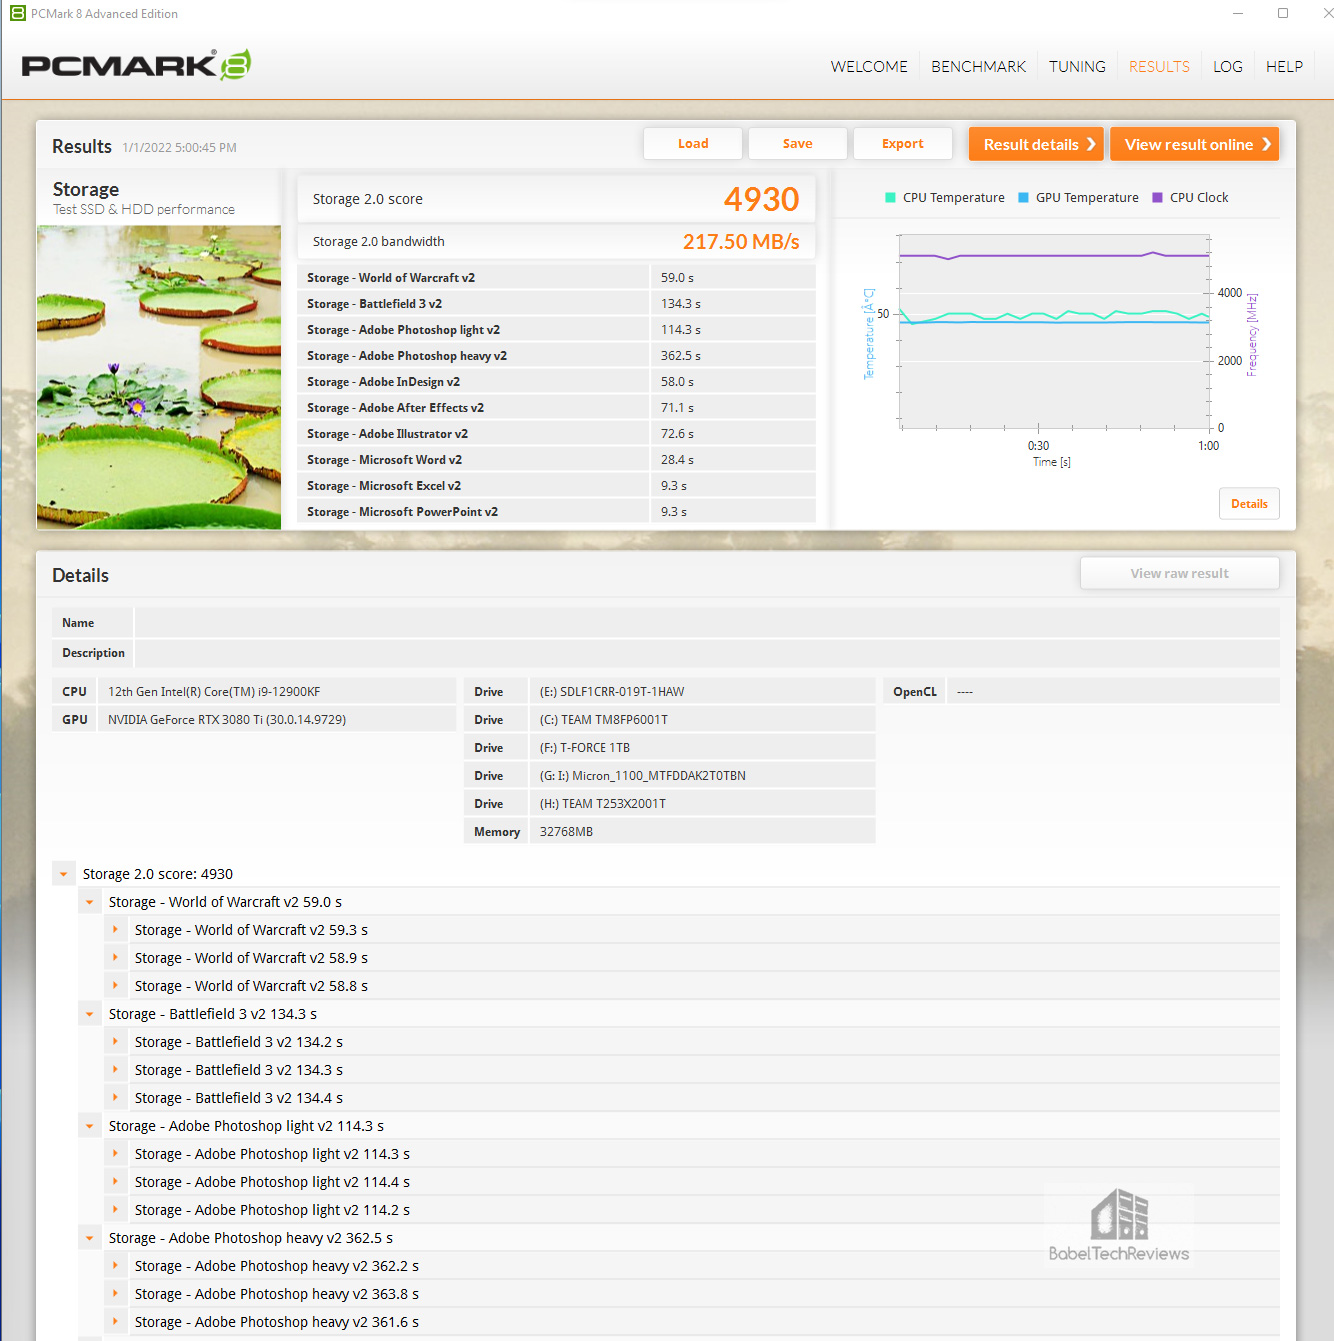Screen dimensions: 1334x1341
Task: Click the GPU Temperature legend swatch
Action: pos(1023,198)
